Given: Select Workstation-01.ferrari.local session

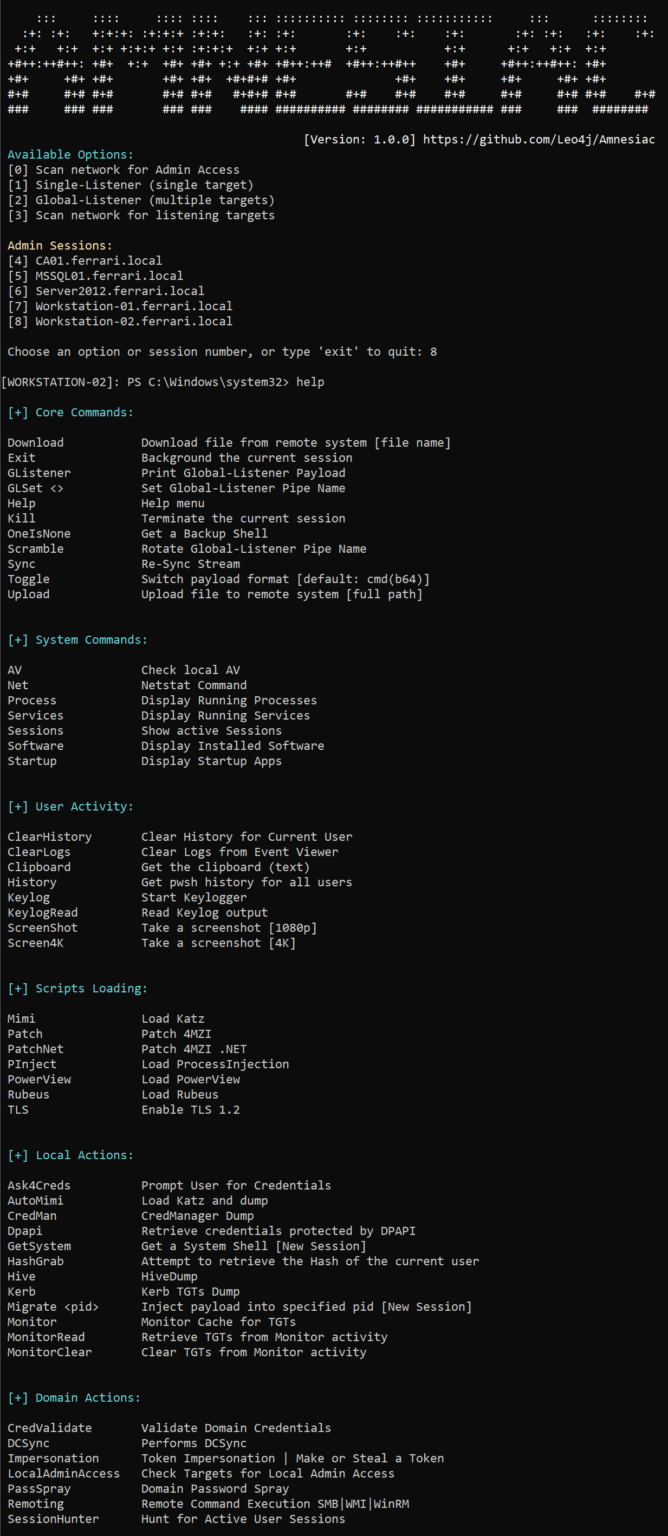Looking at the screenshot, I should tap(120, 306).
